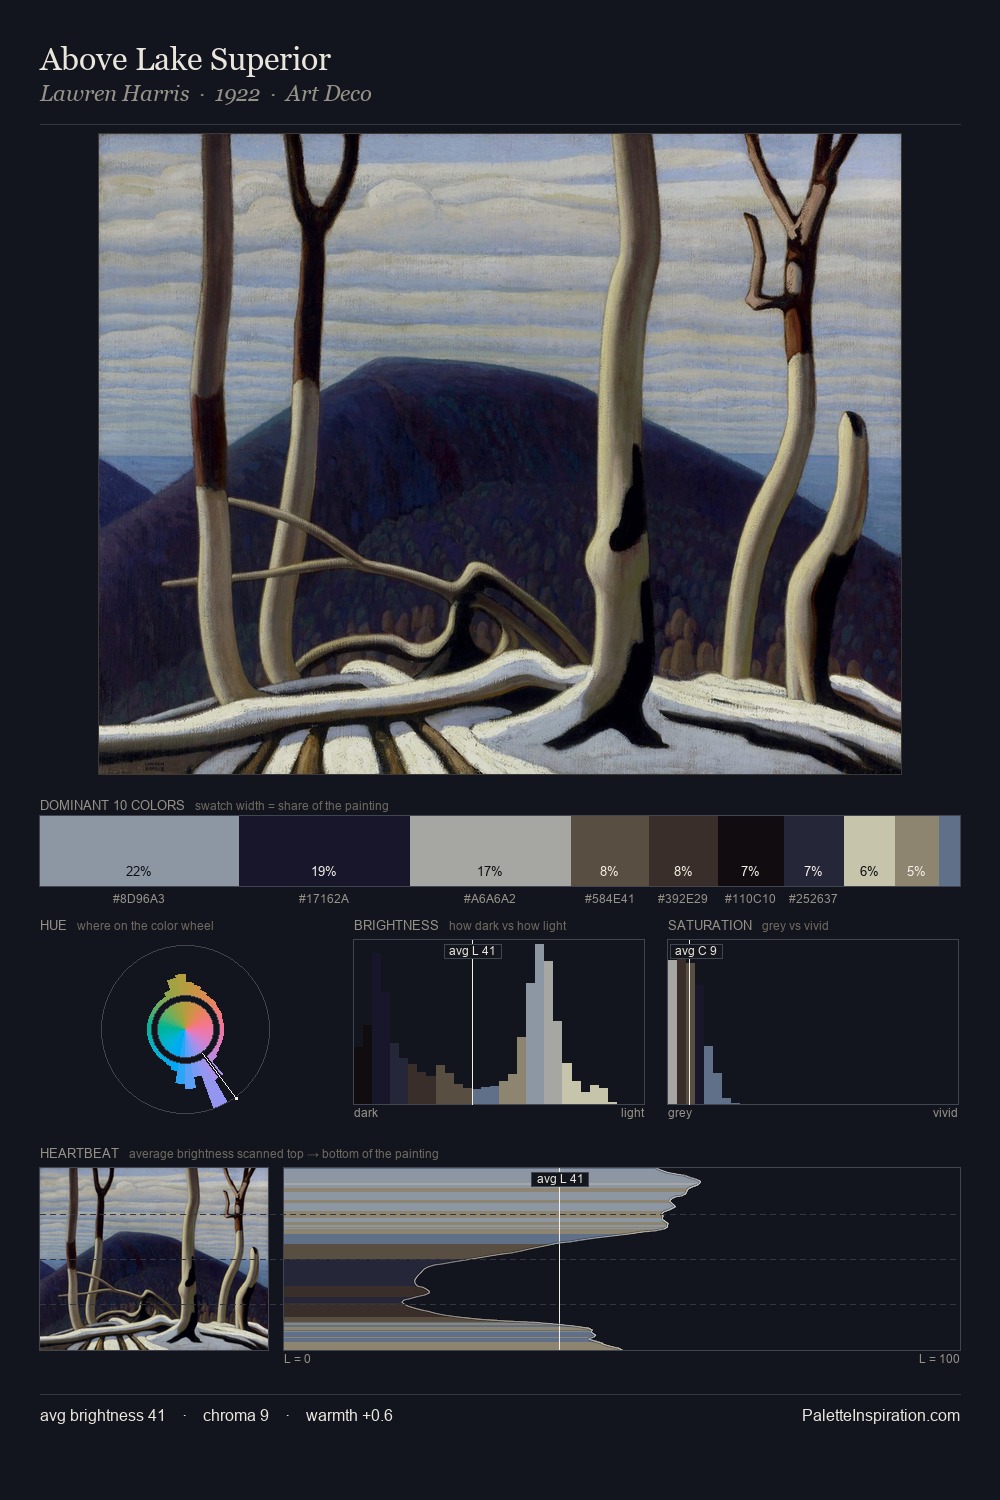This screenshot has height=1500, width=1000.
Task: Pick the 7% swatch #252637
Action: click(814, 851)
